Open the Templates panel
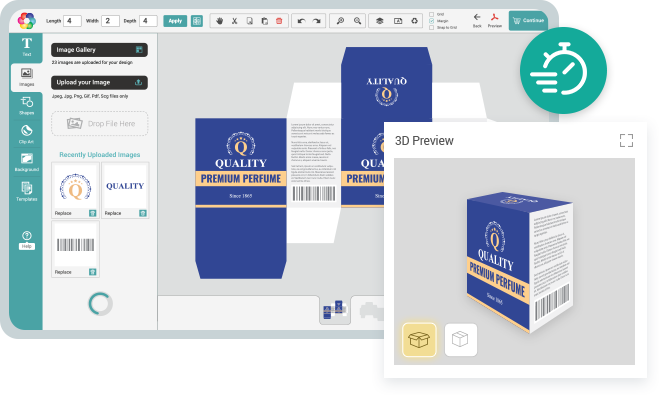This screenshot has height=395, width=659. click(26, 191)
